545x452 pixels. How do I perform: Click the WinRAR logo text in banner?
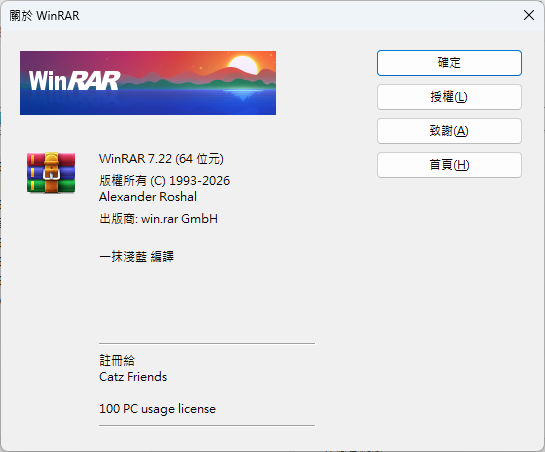[x=74, y=80]
